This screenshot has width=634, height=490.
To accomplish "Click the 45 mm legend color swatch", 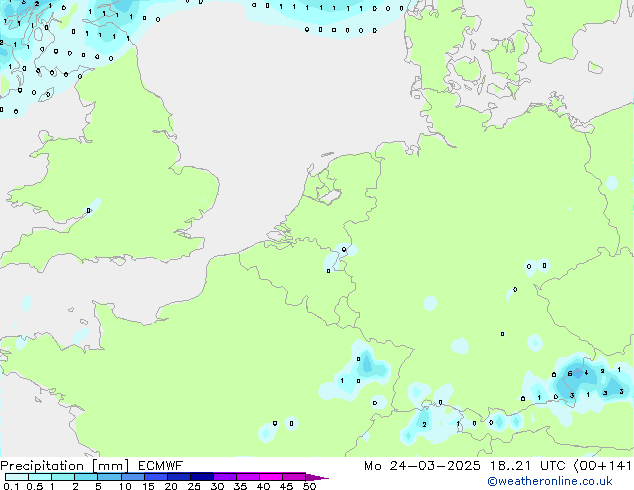I will click(294, 477).
